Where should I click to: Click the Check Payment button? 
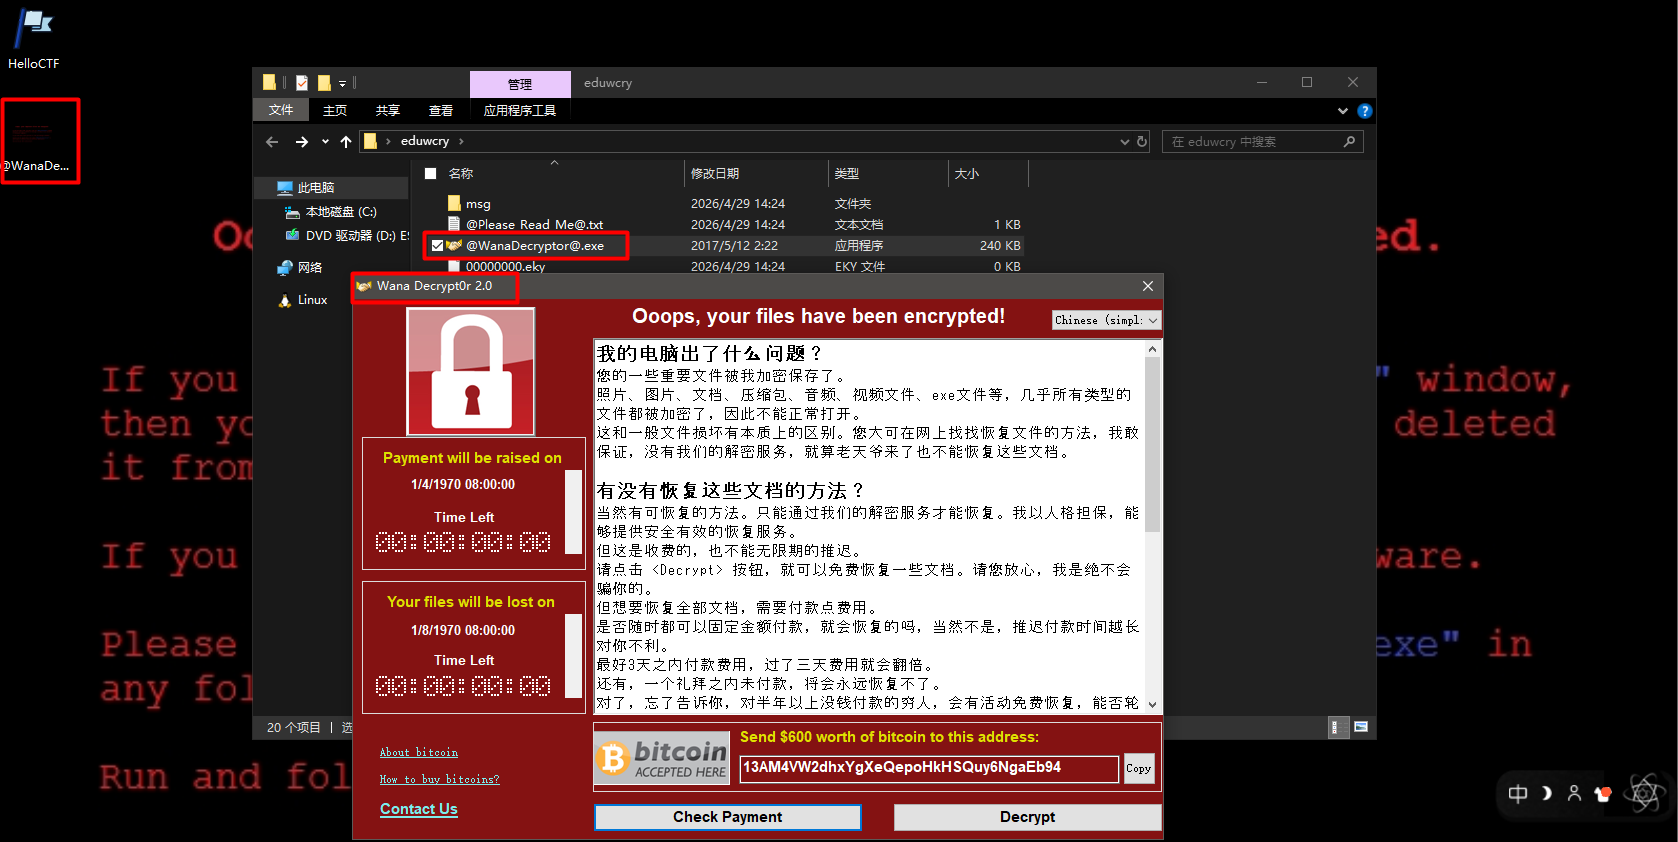click(x=728, y=817)
